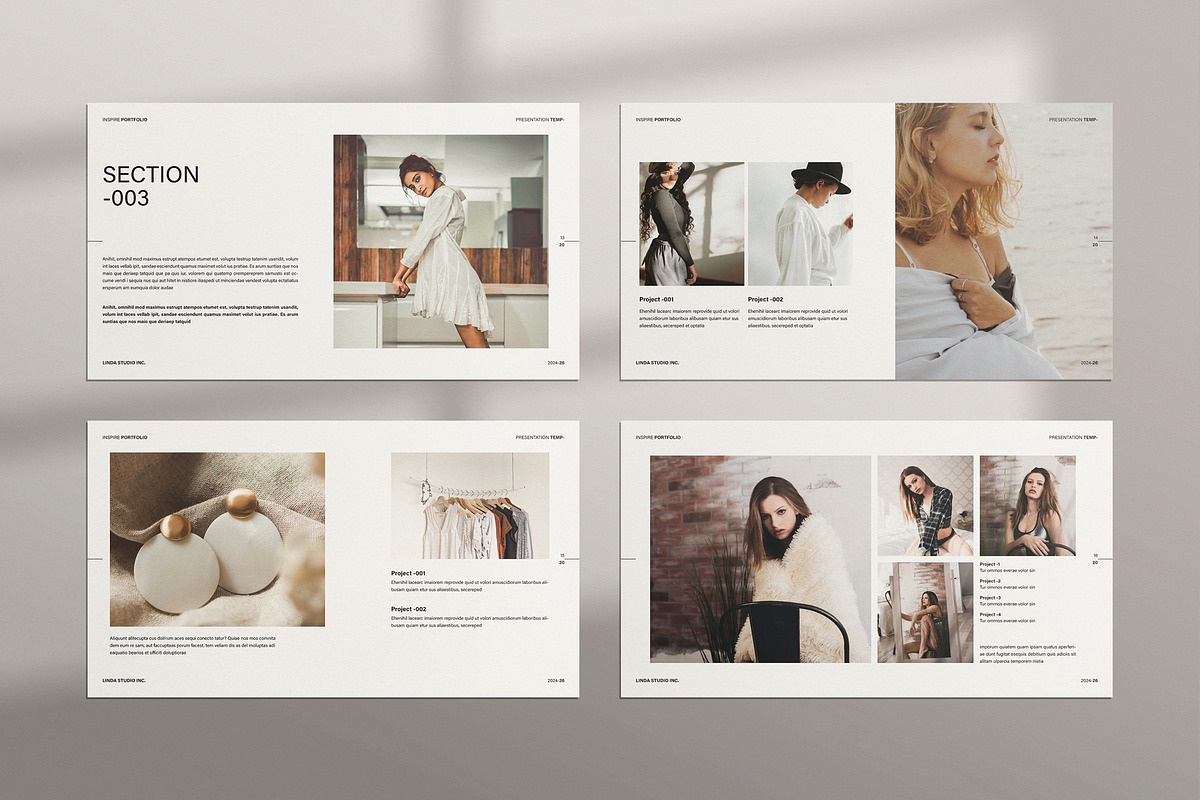1200x800 pixels.
Task: Click the caption paragraph beneath the earrings photo
Action: (193, 645)
